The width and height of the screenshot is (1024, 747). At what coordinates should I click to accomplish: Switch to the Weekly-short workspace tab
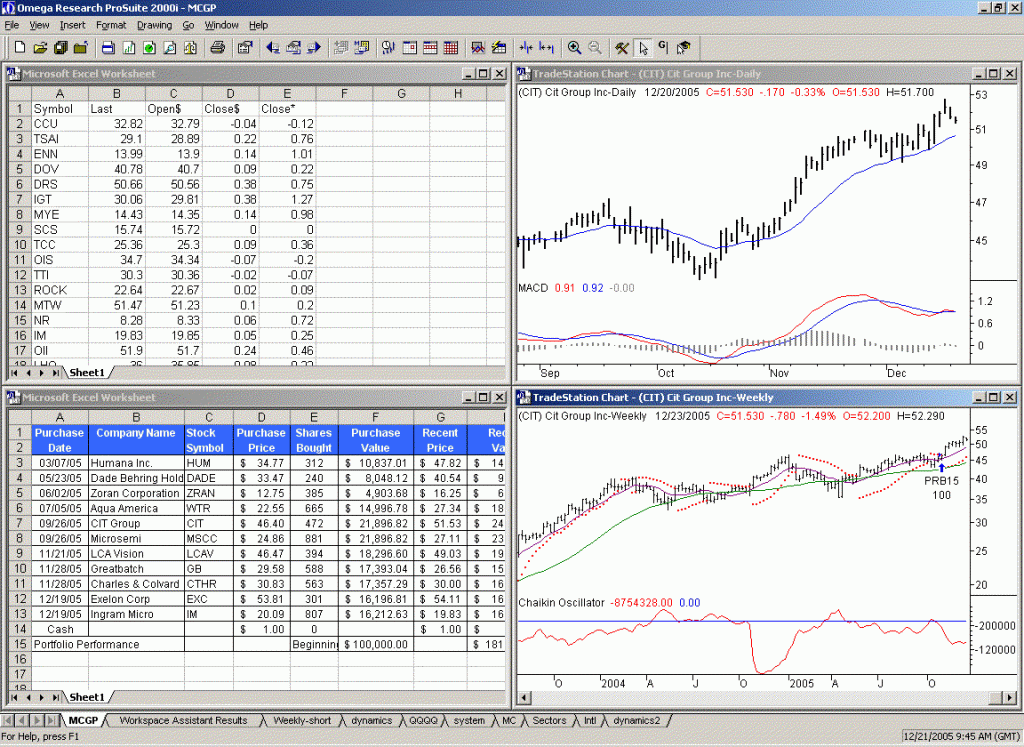pos(302,720)
